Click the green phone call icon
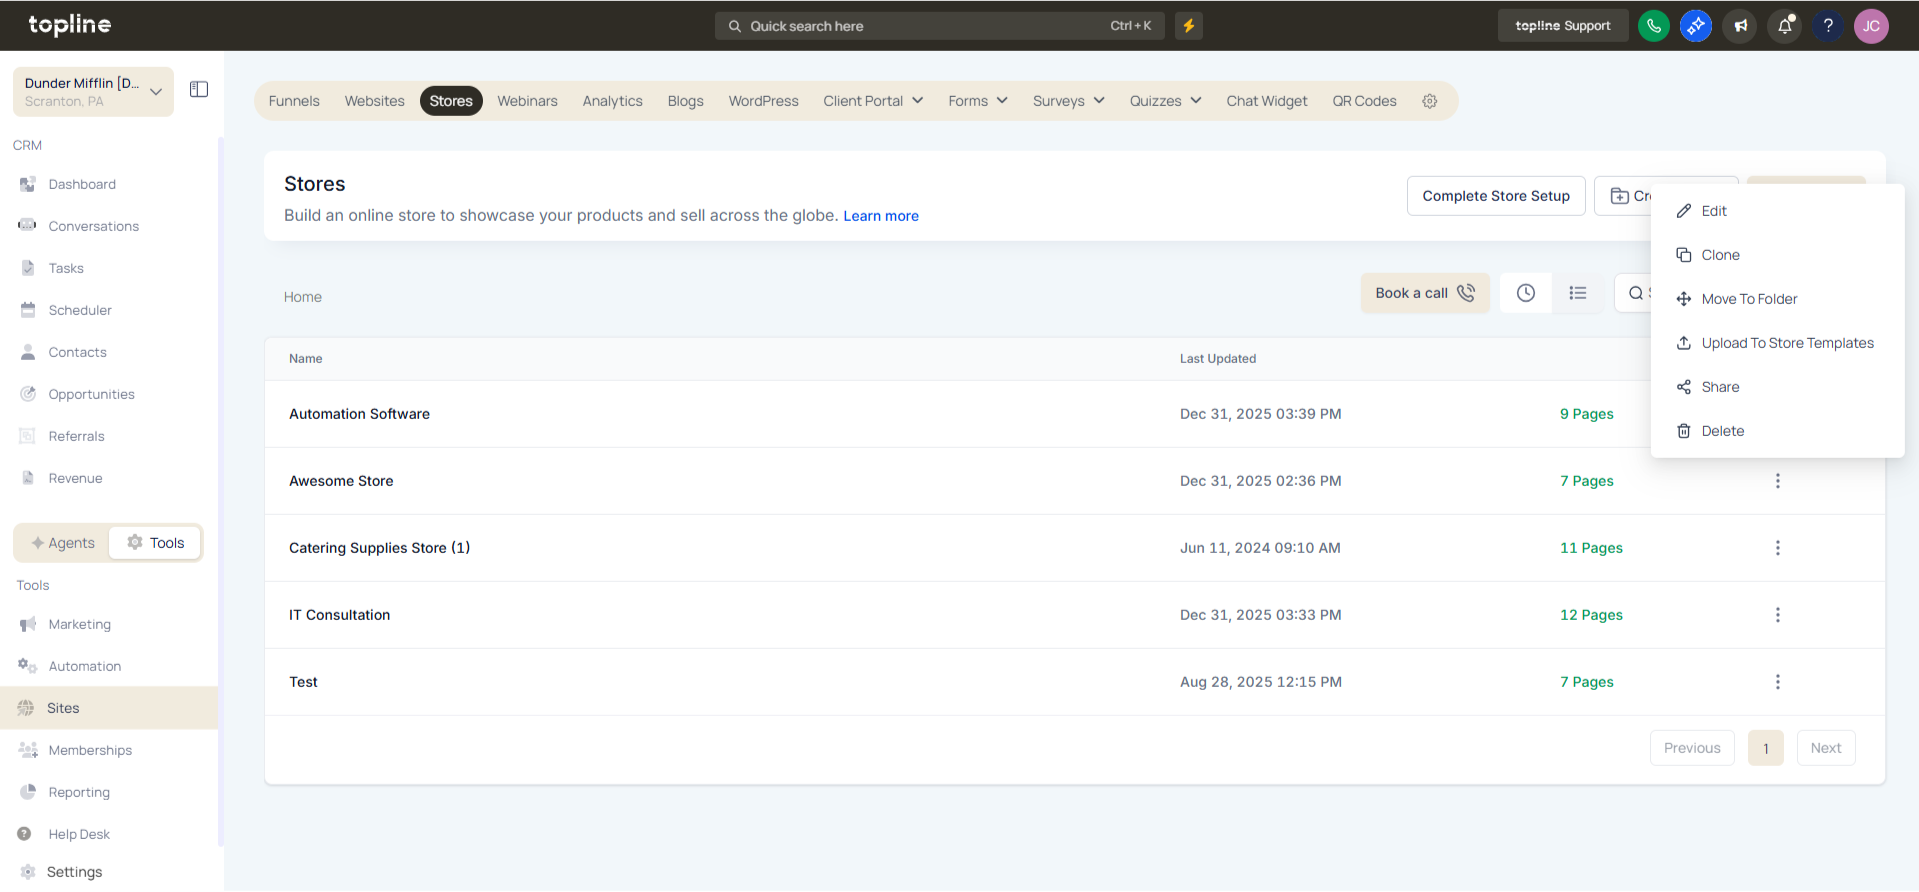Screen dimensions: 1919x892 pyautogui.click(x=1653, y=26)
